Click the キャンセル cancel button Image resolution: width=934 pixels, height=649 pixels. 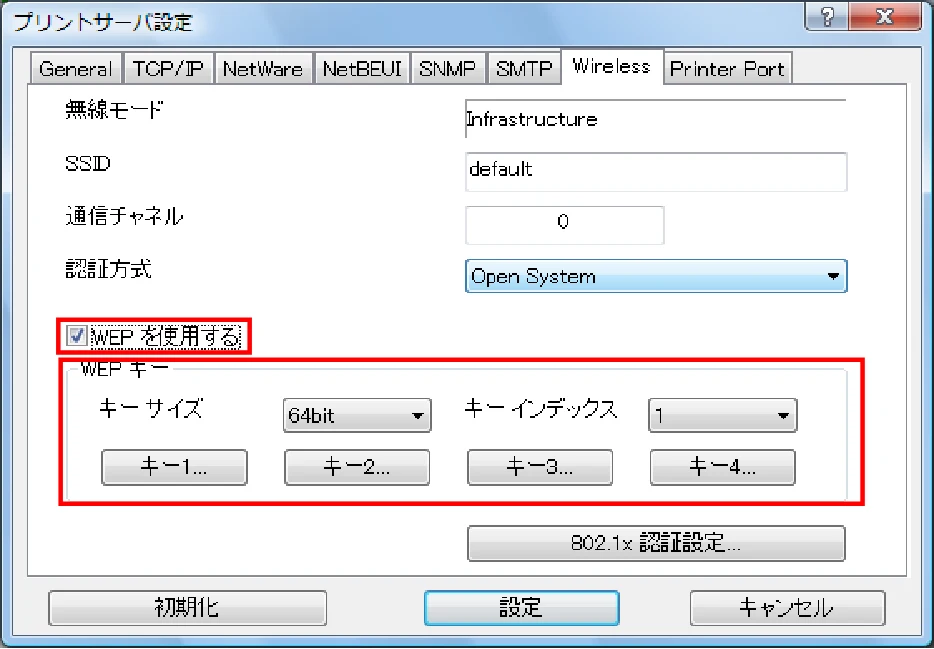[x=787, y=608]
